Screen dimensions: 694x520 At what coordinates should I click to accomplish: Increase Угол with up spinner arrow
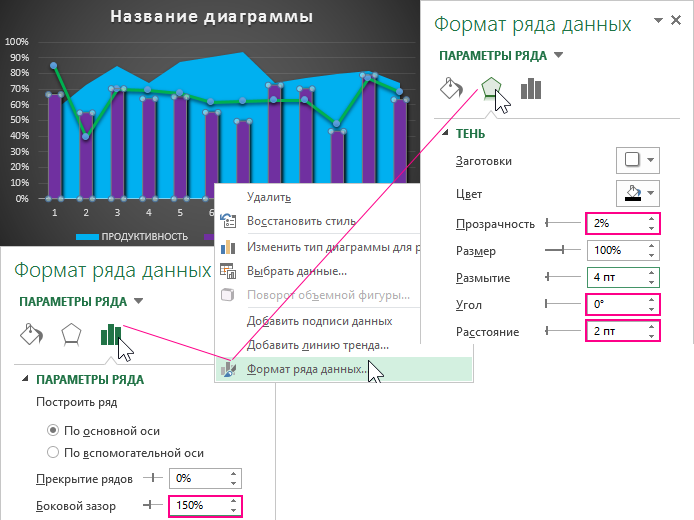point(652,300)
